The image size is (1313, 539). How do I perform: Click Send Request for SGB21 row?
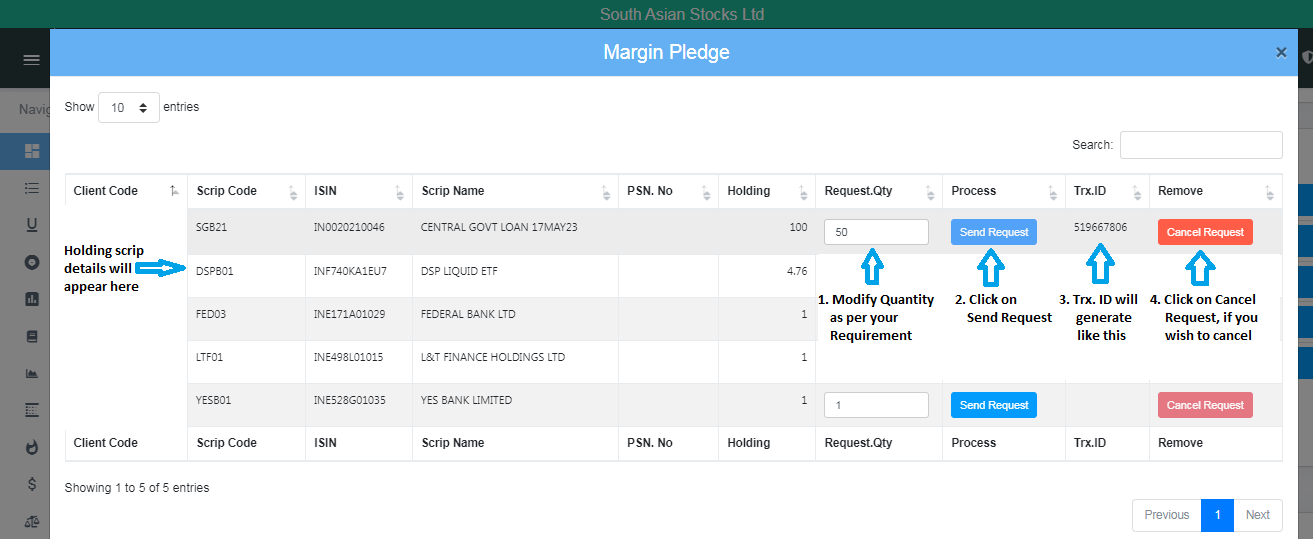point(993,232)
